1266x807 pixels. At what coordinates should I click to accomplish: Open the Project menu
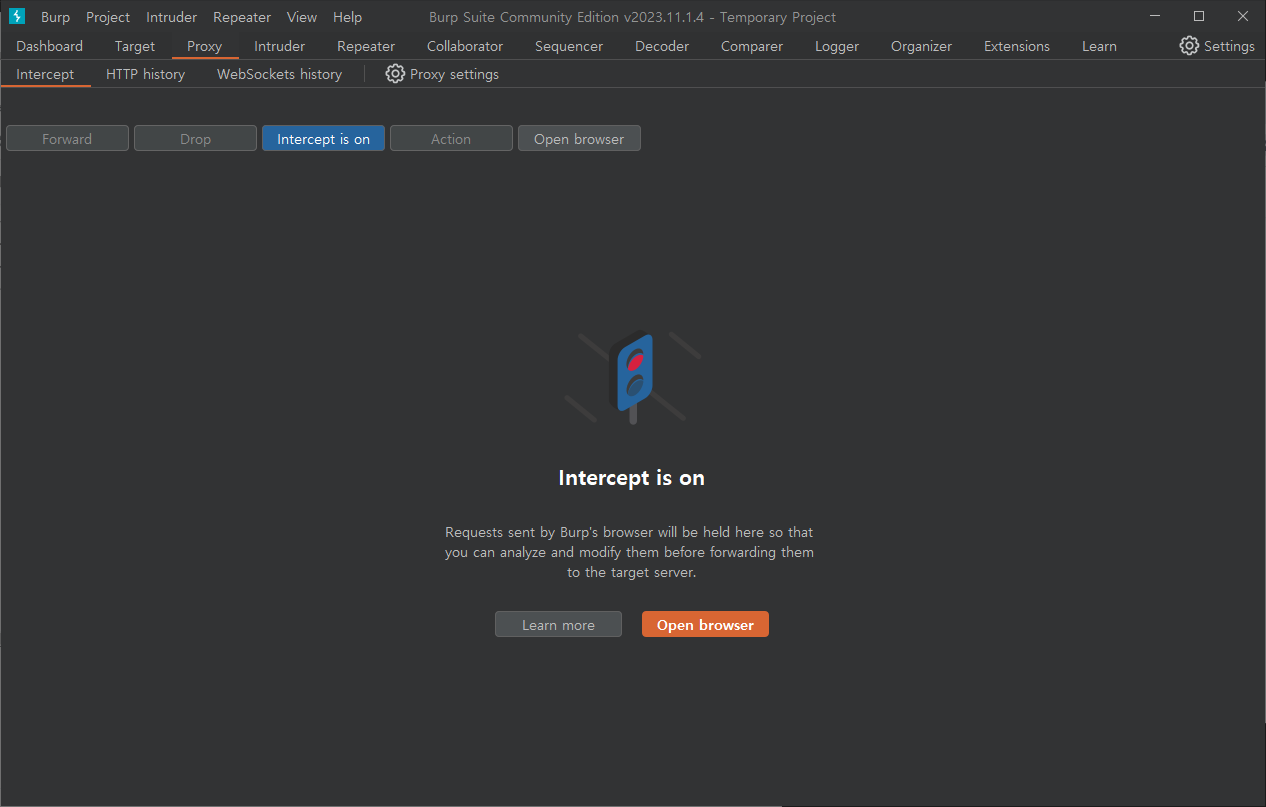pos(108,17)
